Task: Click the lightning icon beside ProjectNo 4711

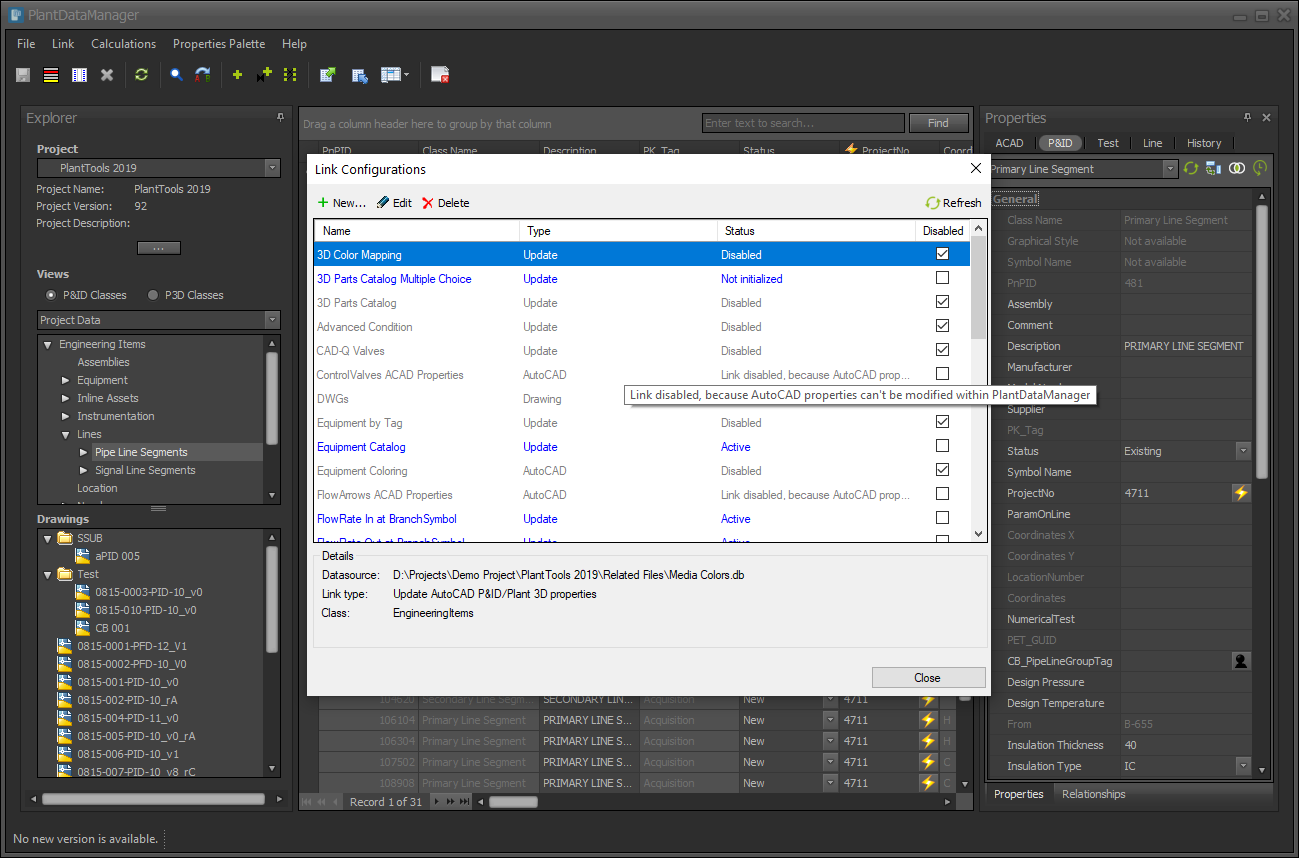Action: click(1241, 493)
